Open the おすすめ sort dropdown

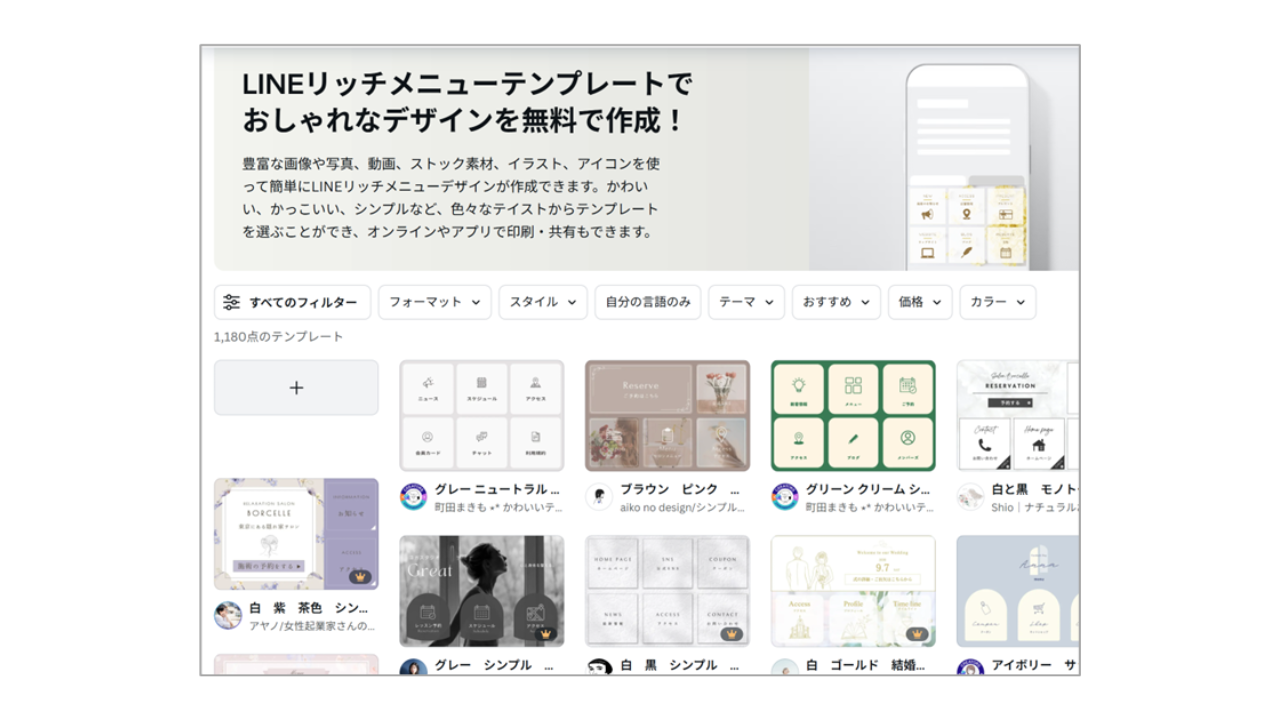pos(836,302)
